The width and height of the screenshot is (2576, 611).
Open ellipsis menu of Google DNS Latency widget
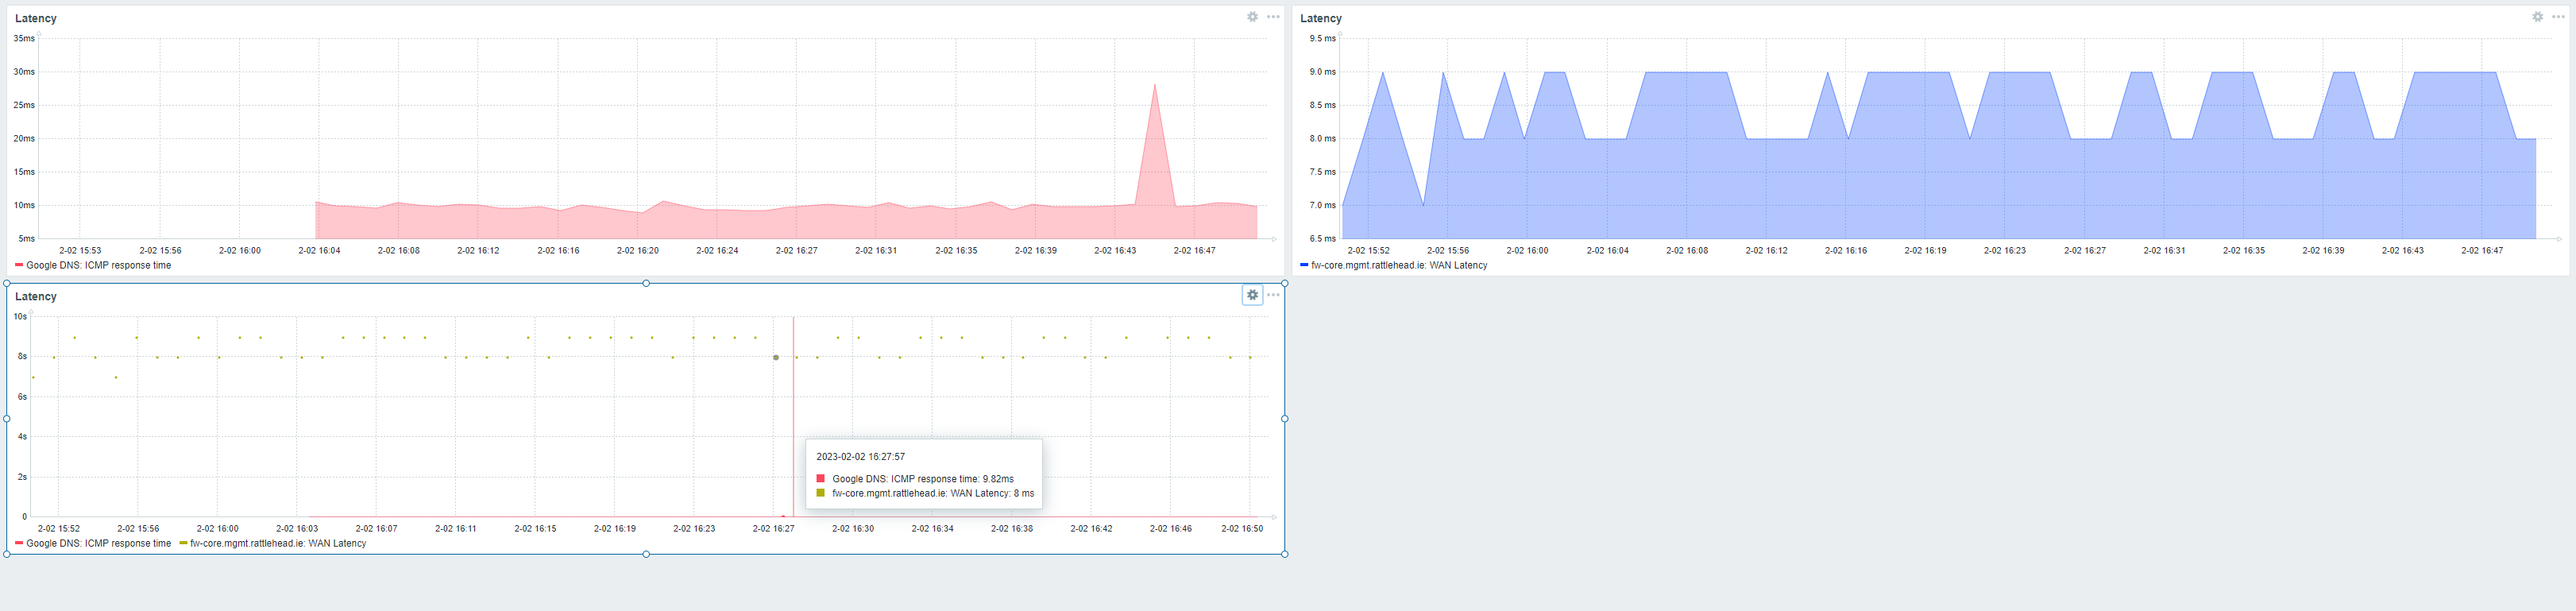point(1273,17)
